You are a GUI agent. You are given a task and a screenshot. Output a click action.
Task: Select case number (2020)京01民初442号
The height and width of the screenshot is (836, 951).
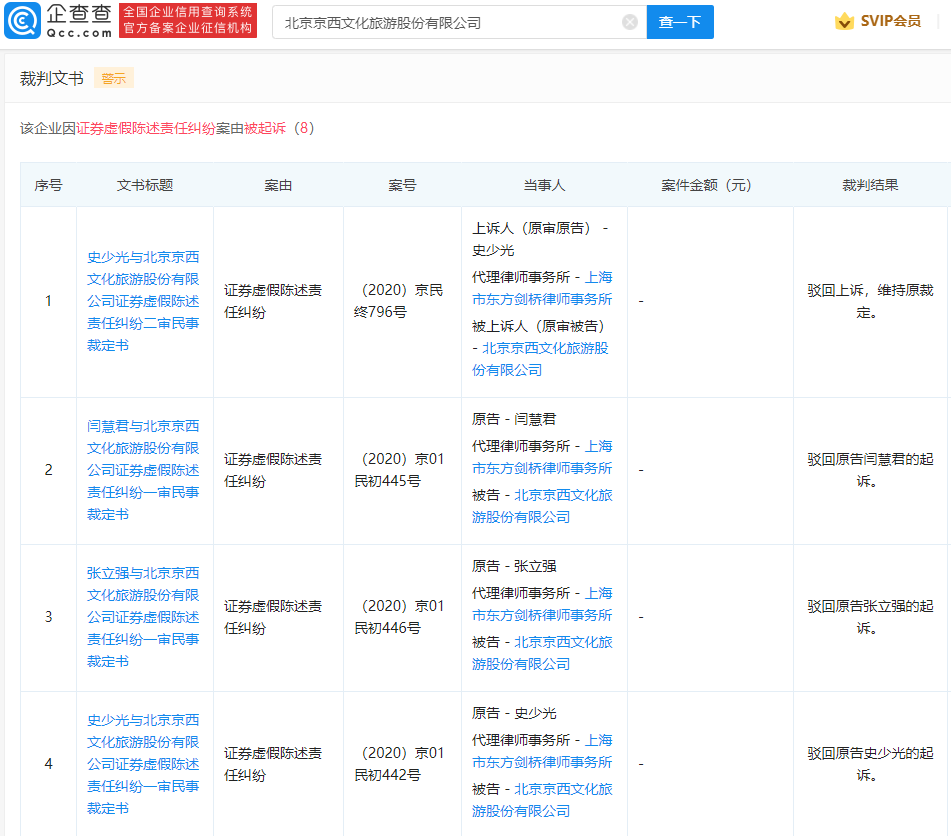(399, 764)
